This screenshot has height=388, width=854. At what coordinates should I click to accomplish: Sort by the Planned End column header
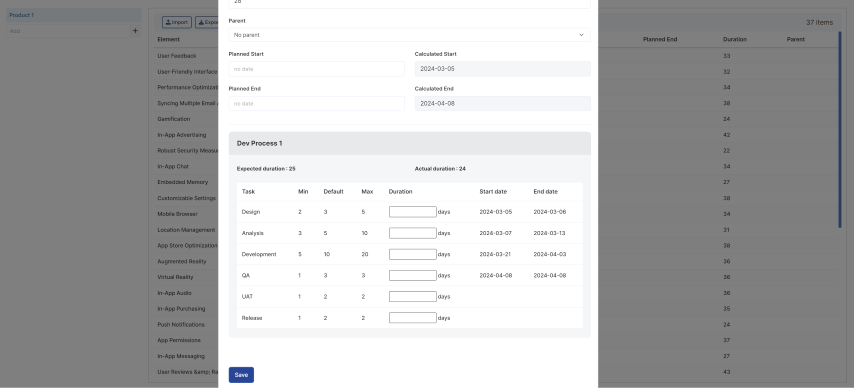tap(660, 39)
